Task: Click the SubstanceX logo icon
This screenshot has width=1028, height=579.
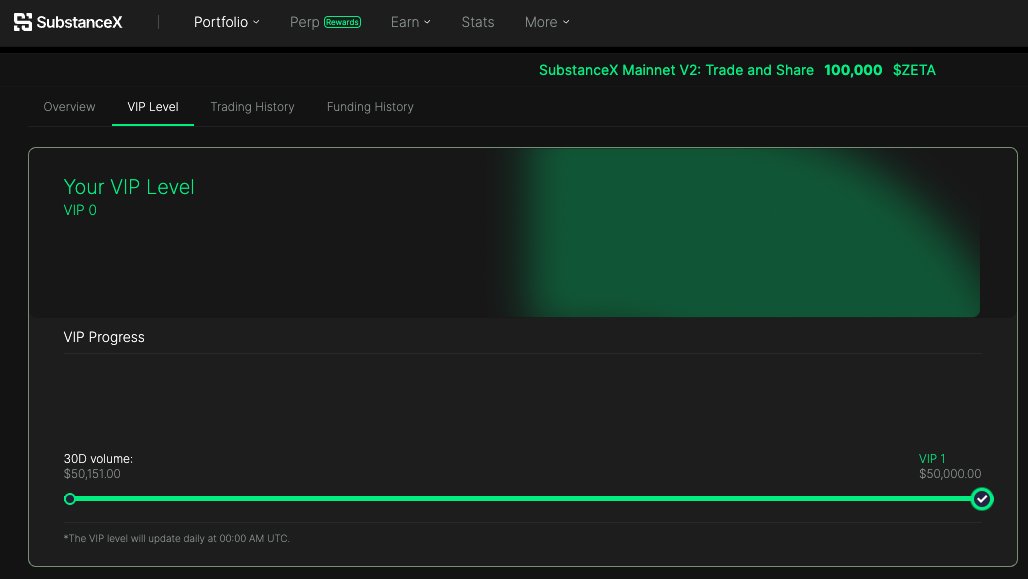Action: (22, 22)
